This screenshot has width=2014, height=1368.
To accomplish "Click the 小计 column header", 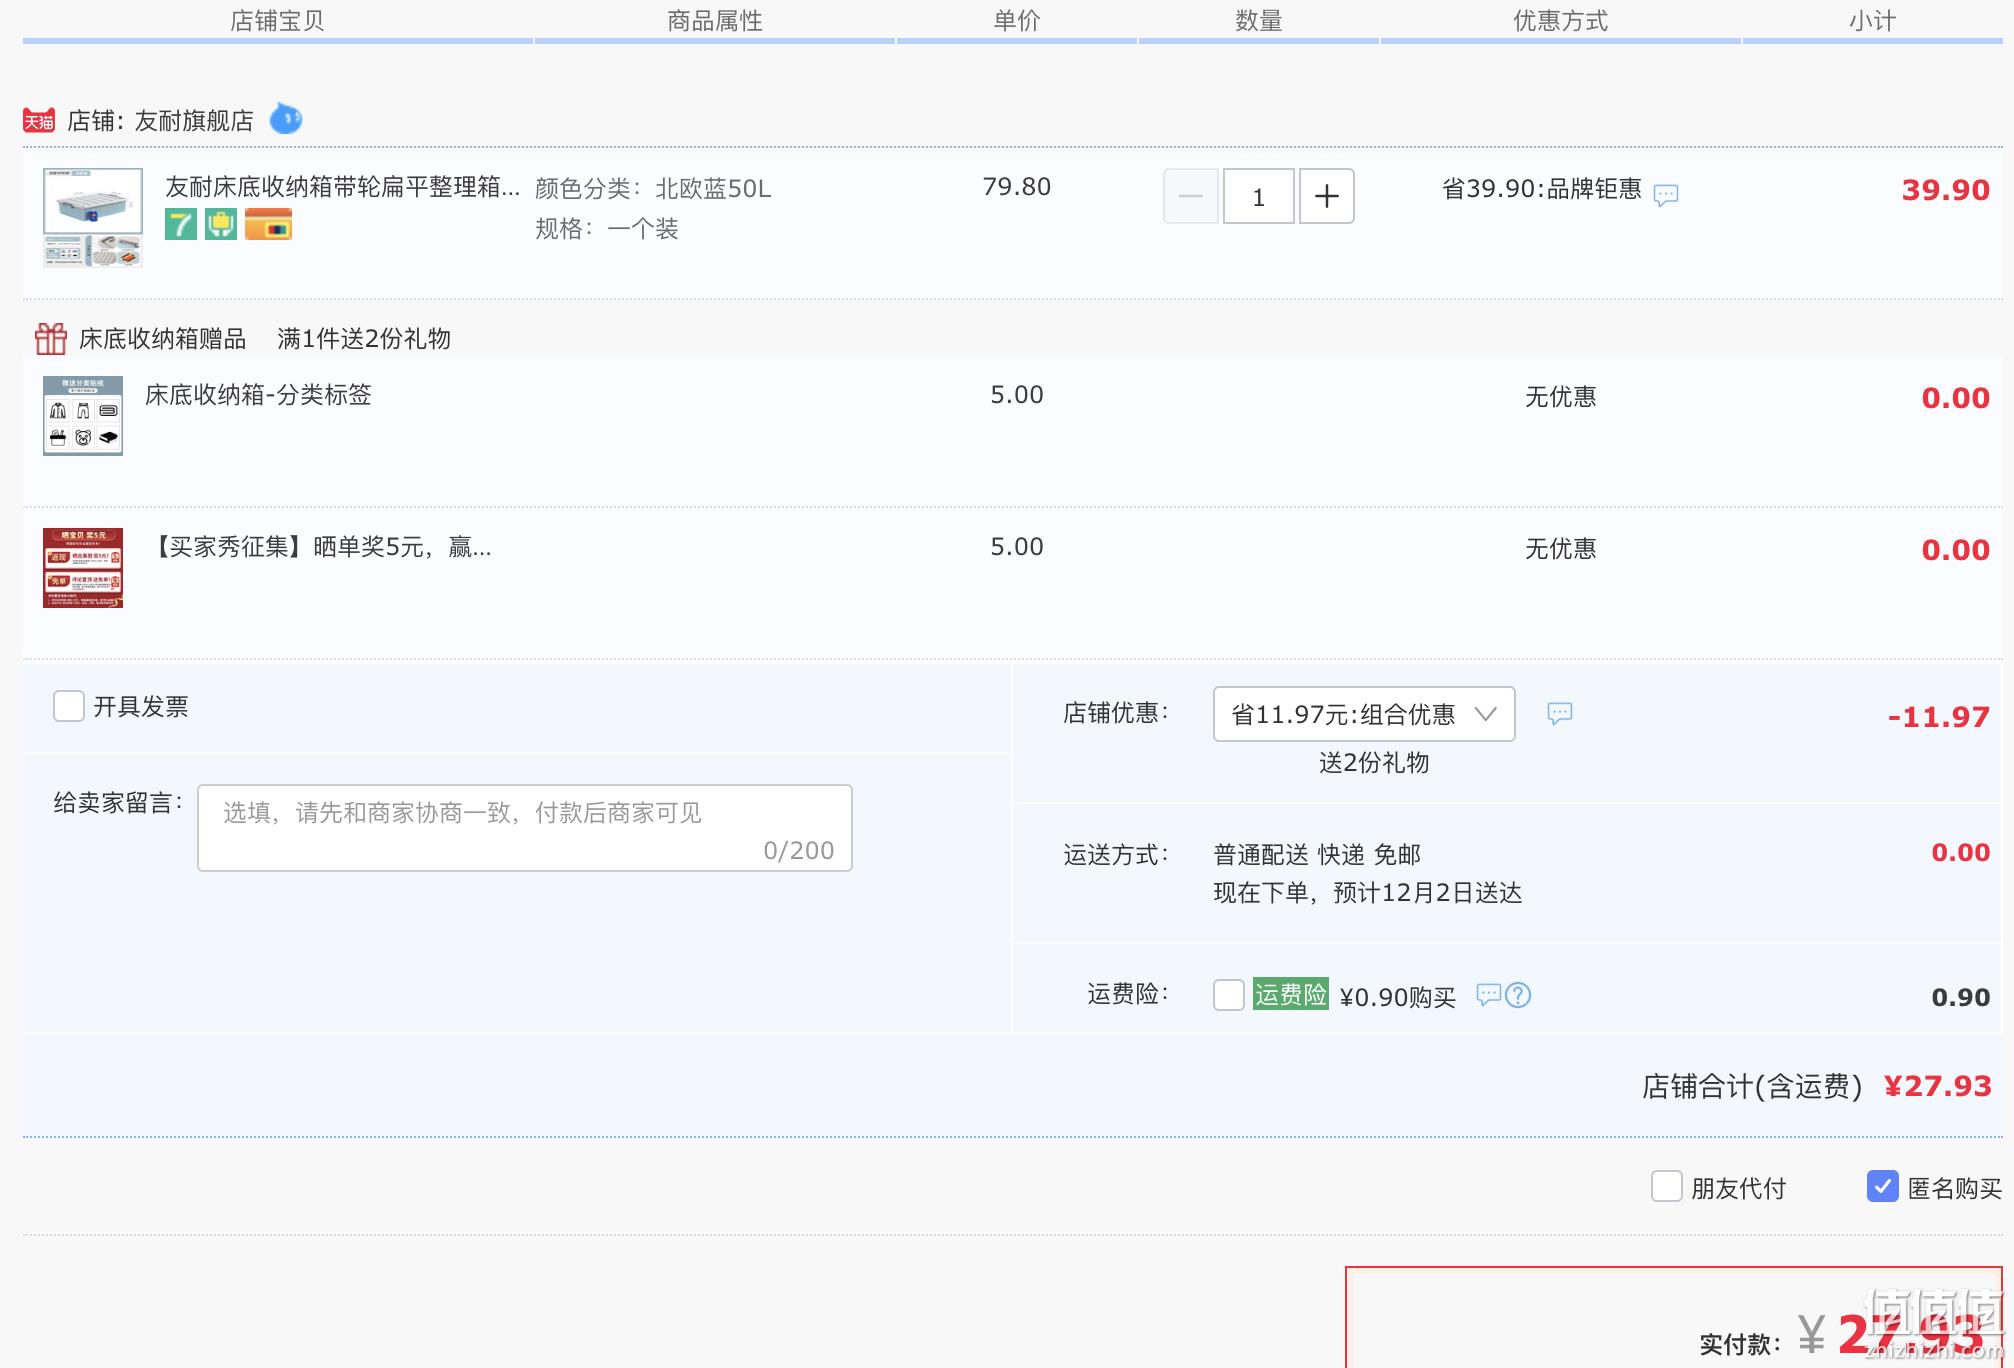I will pyautogui.click(x=1872, y=21).
